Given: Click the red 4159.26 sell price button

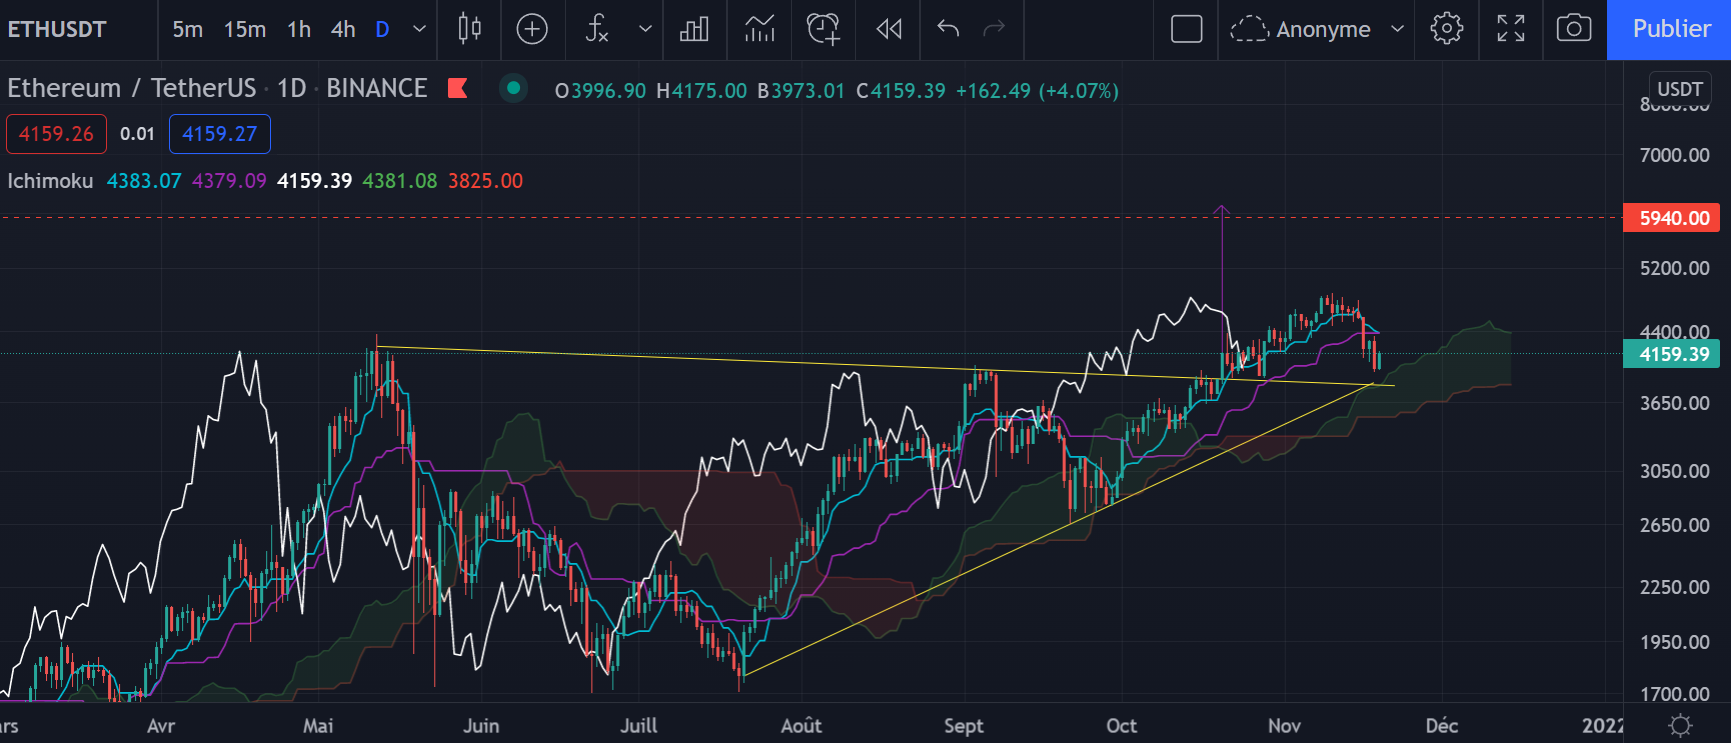Looking at the screenshot, I should 56,134.
